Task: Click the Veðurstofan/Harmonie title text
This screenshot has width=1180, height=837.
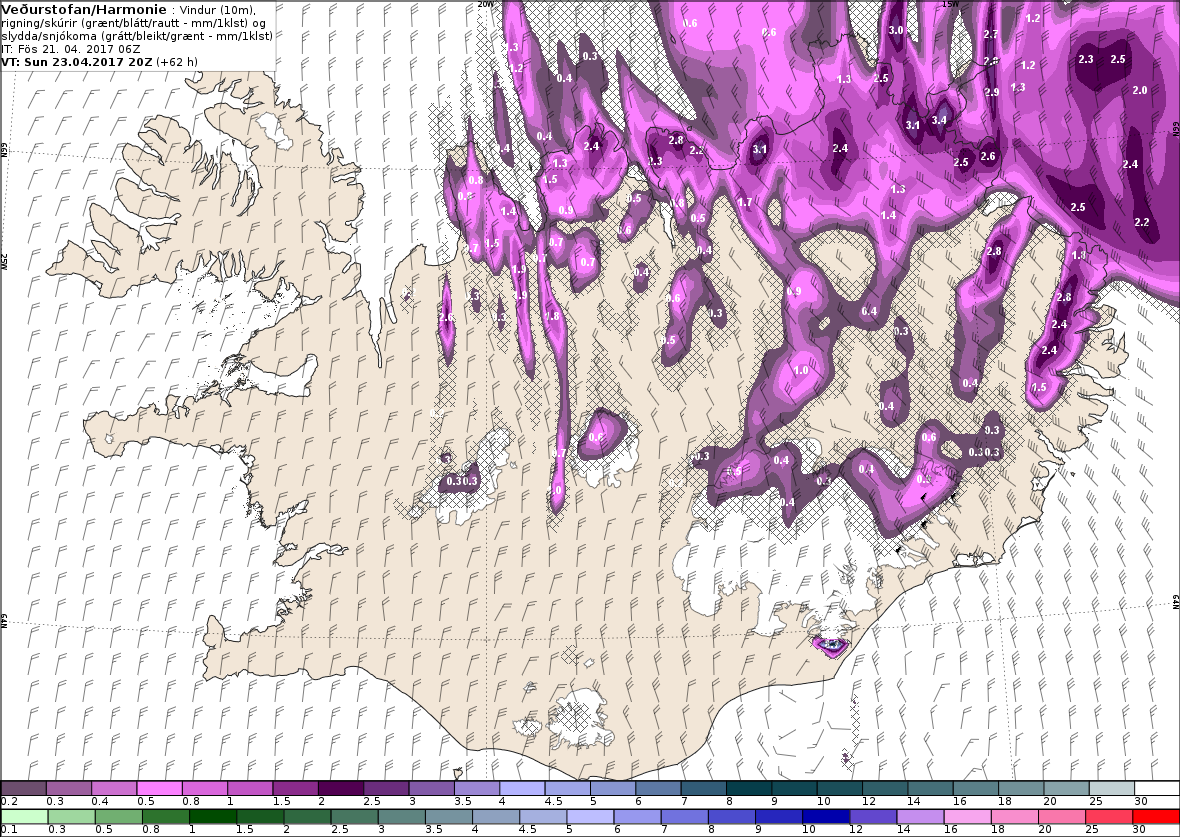Action: click(84, 10)
